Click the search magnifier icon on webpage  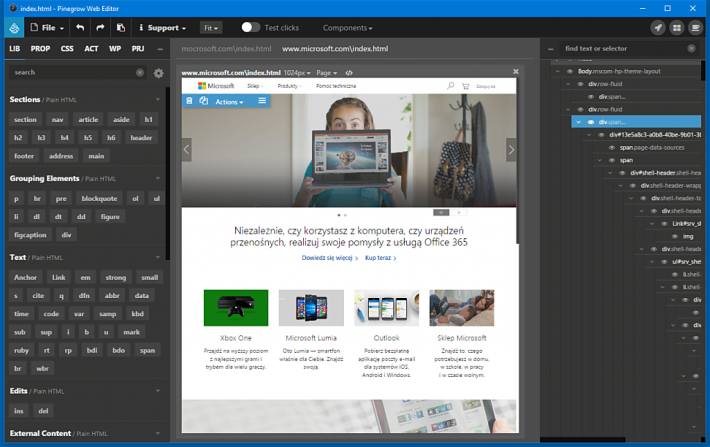click(450, 86)
